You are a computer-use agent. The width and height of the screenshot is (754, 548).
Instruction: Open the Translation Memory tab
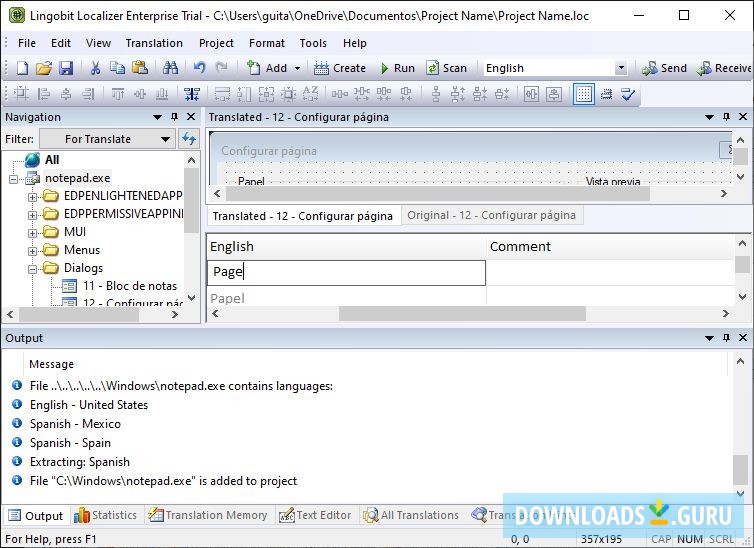pos(208,515)
